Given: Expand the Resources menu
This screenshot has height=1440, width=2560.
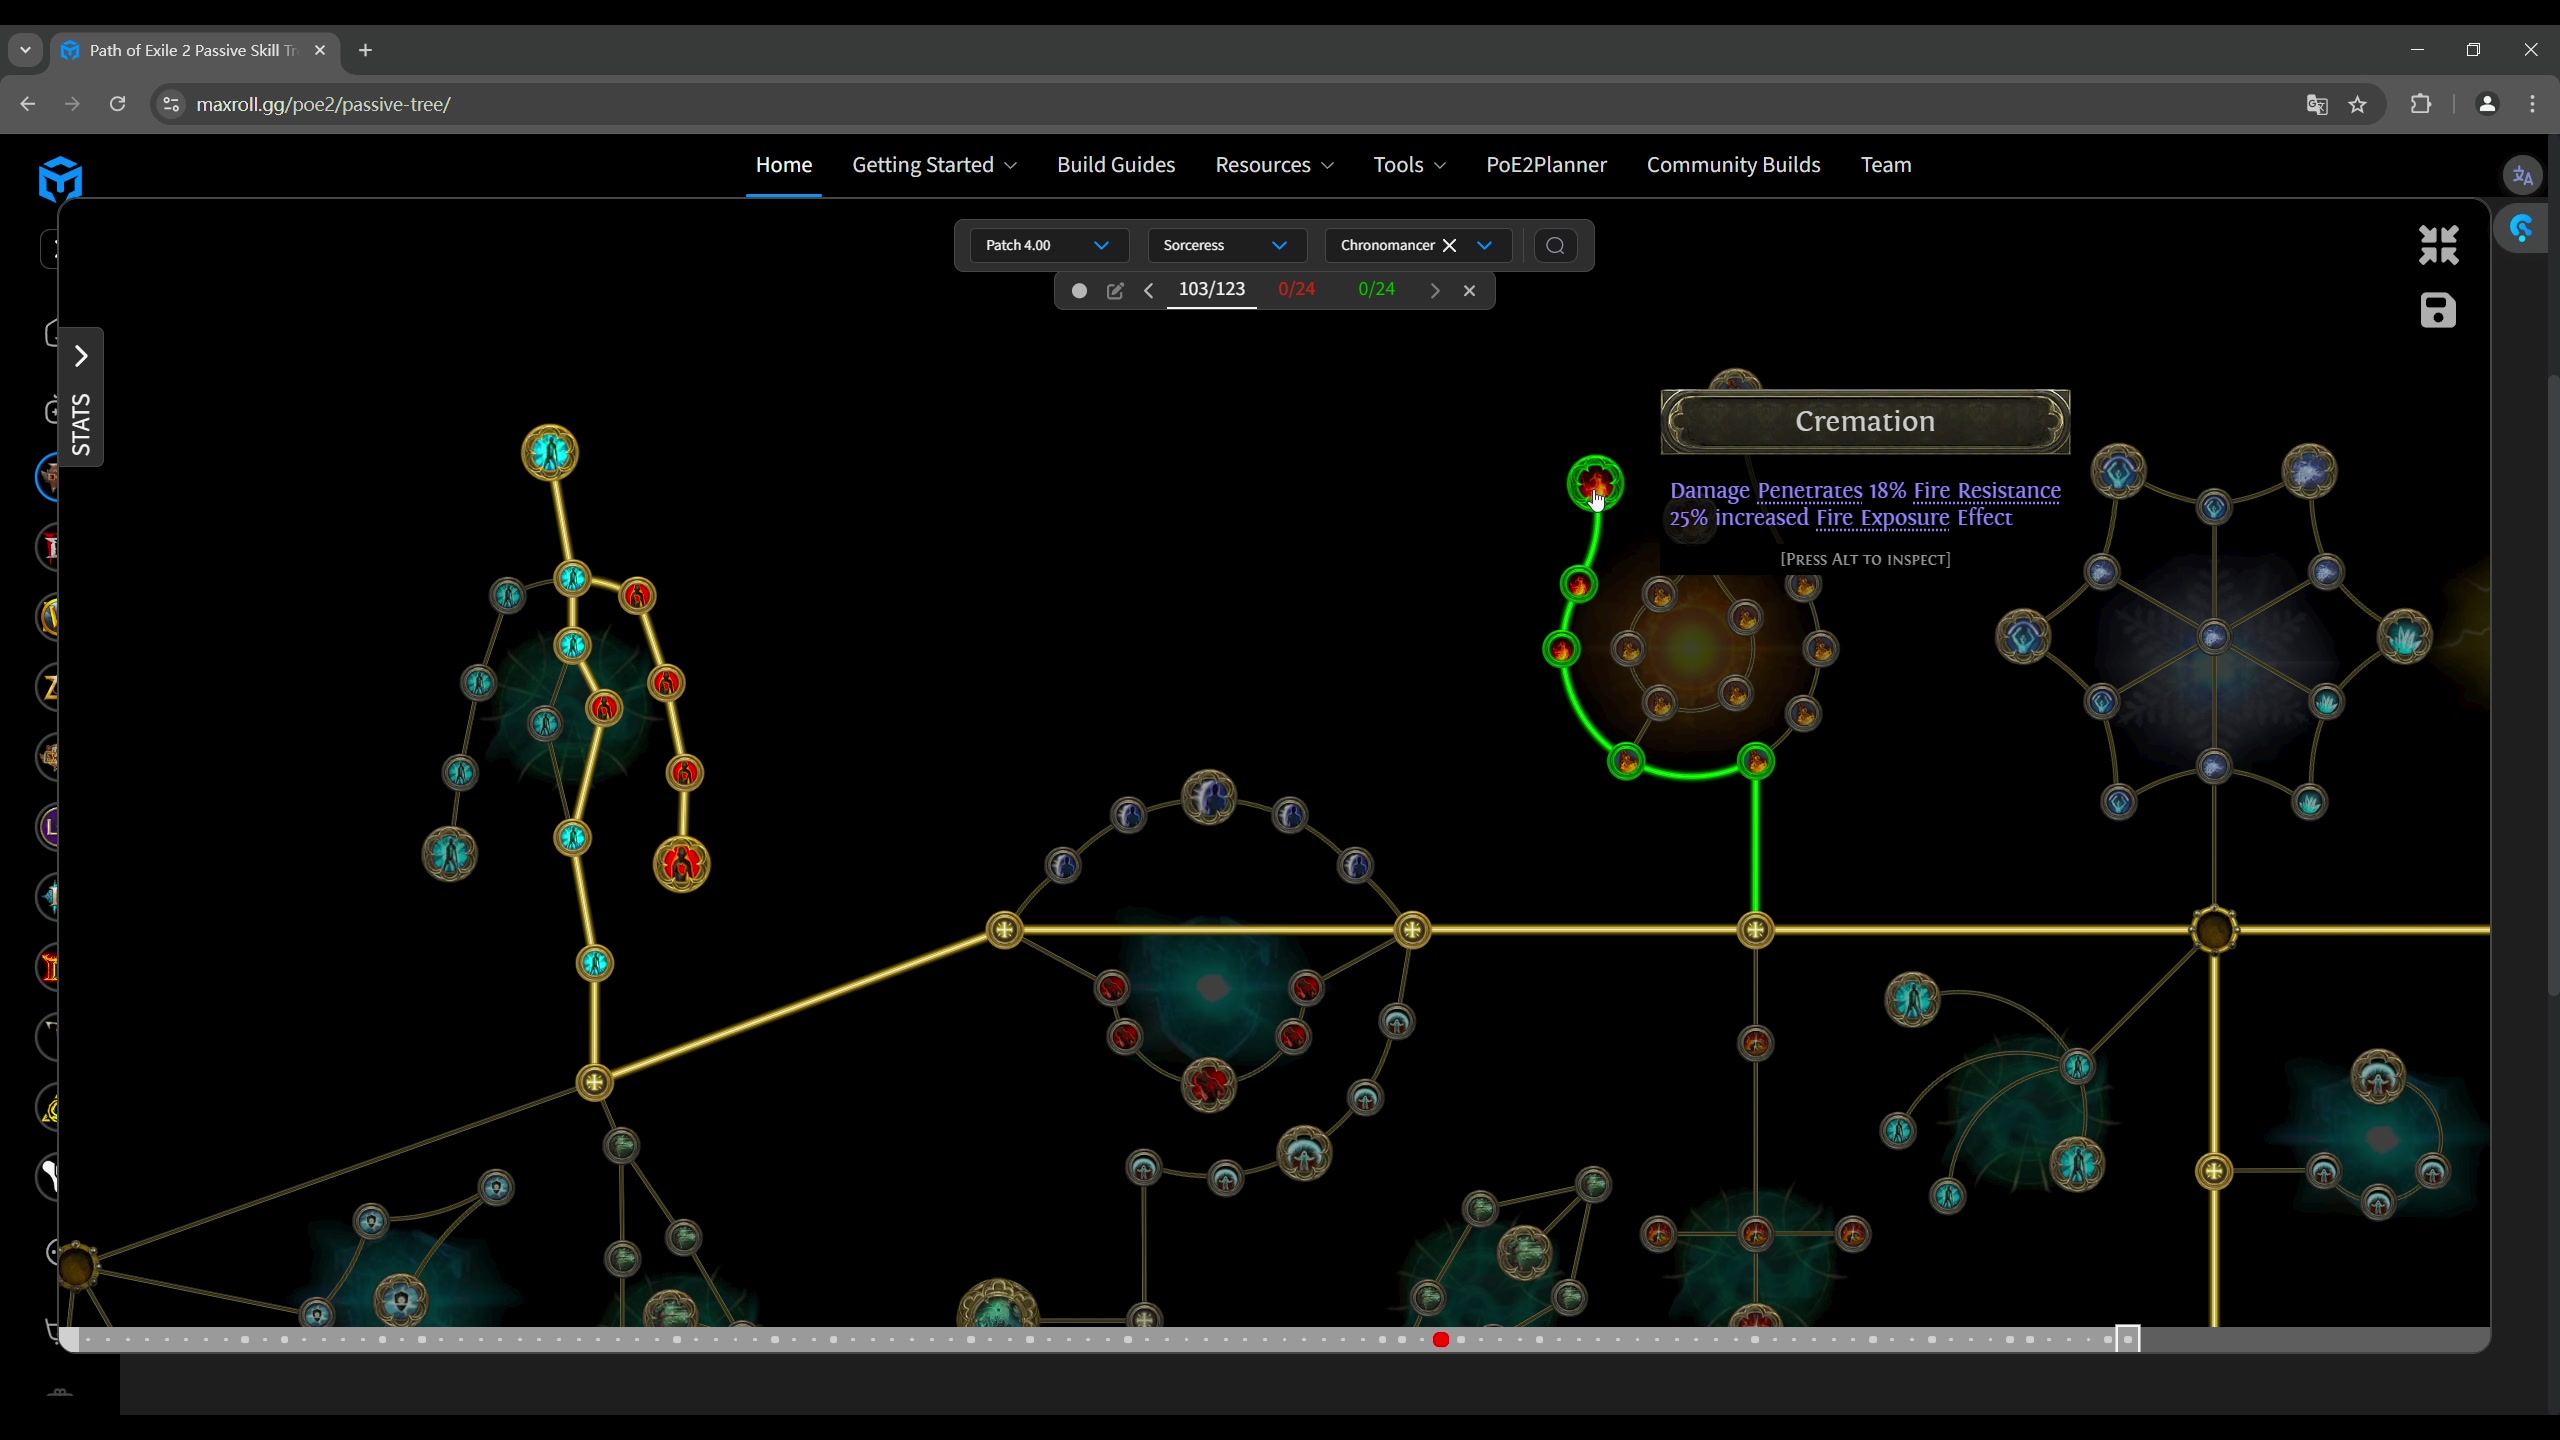Looking at the screenshot, I should pos(1274,165).
